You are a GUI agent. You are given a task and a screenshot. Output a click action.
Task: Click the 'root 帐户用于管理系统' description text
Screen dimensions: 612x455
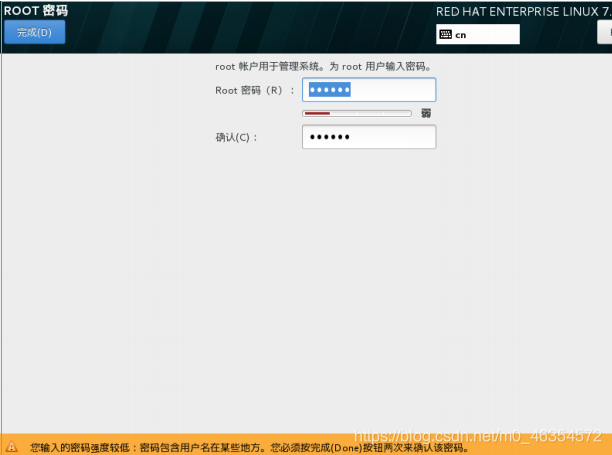coord(323,66)
